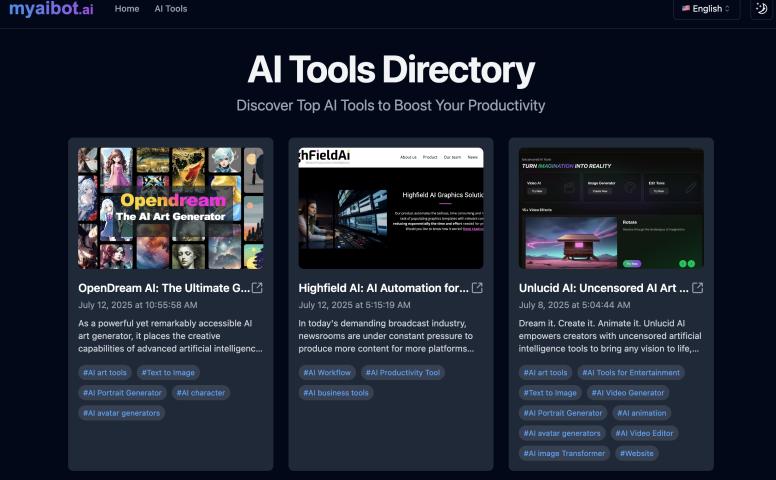776x480 pixels.
Task: Open the Home menu item
Action: point(127,9)
